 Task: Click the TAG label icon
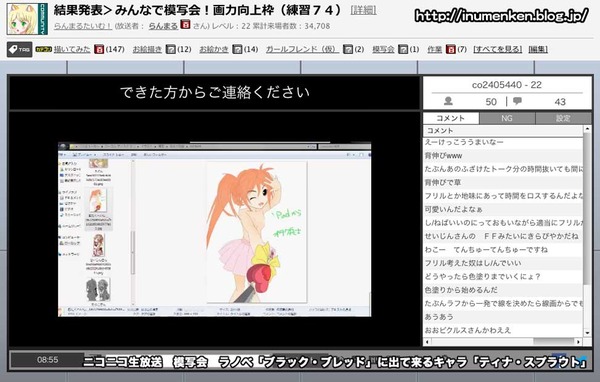(20, 49)
